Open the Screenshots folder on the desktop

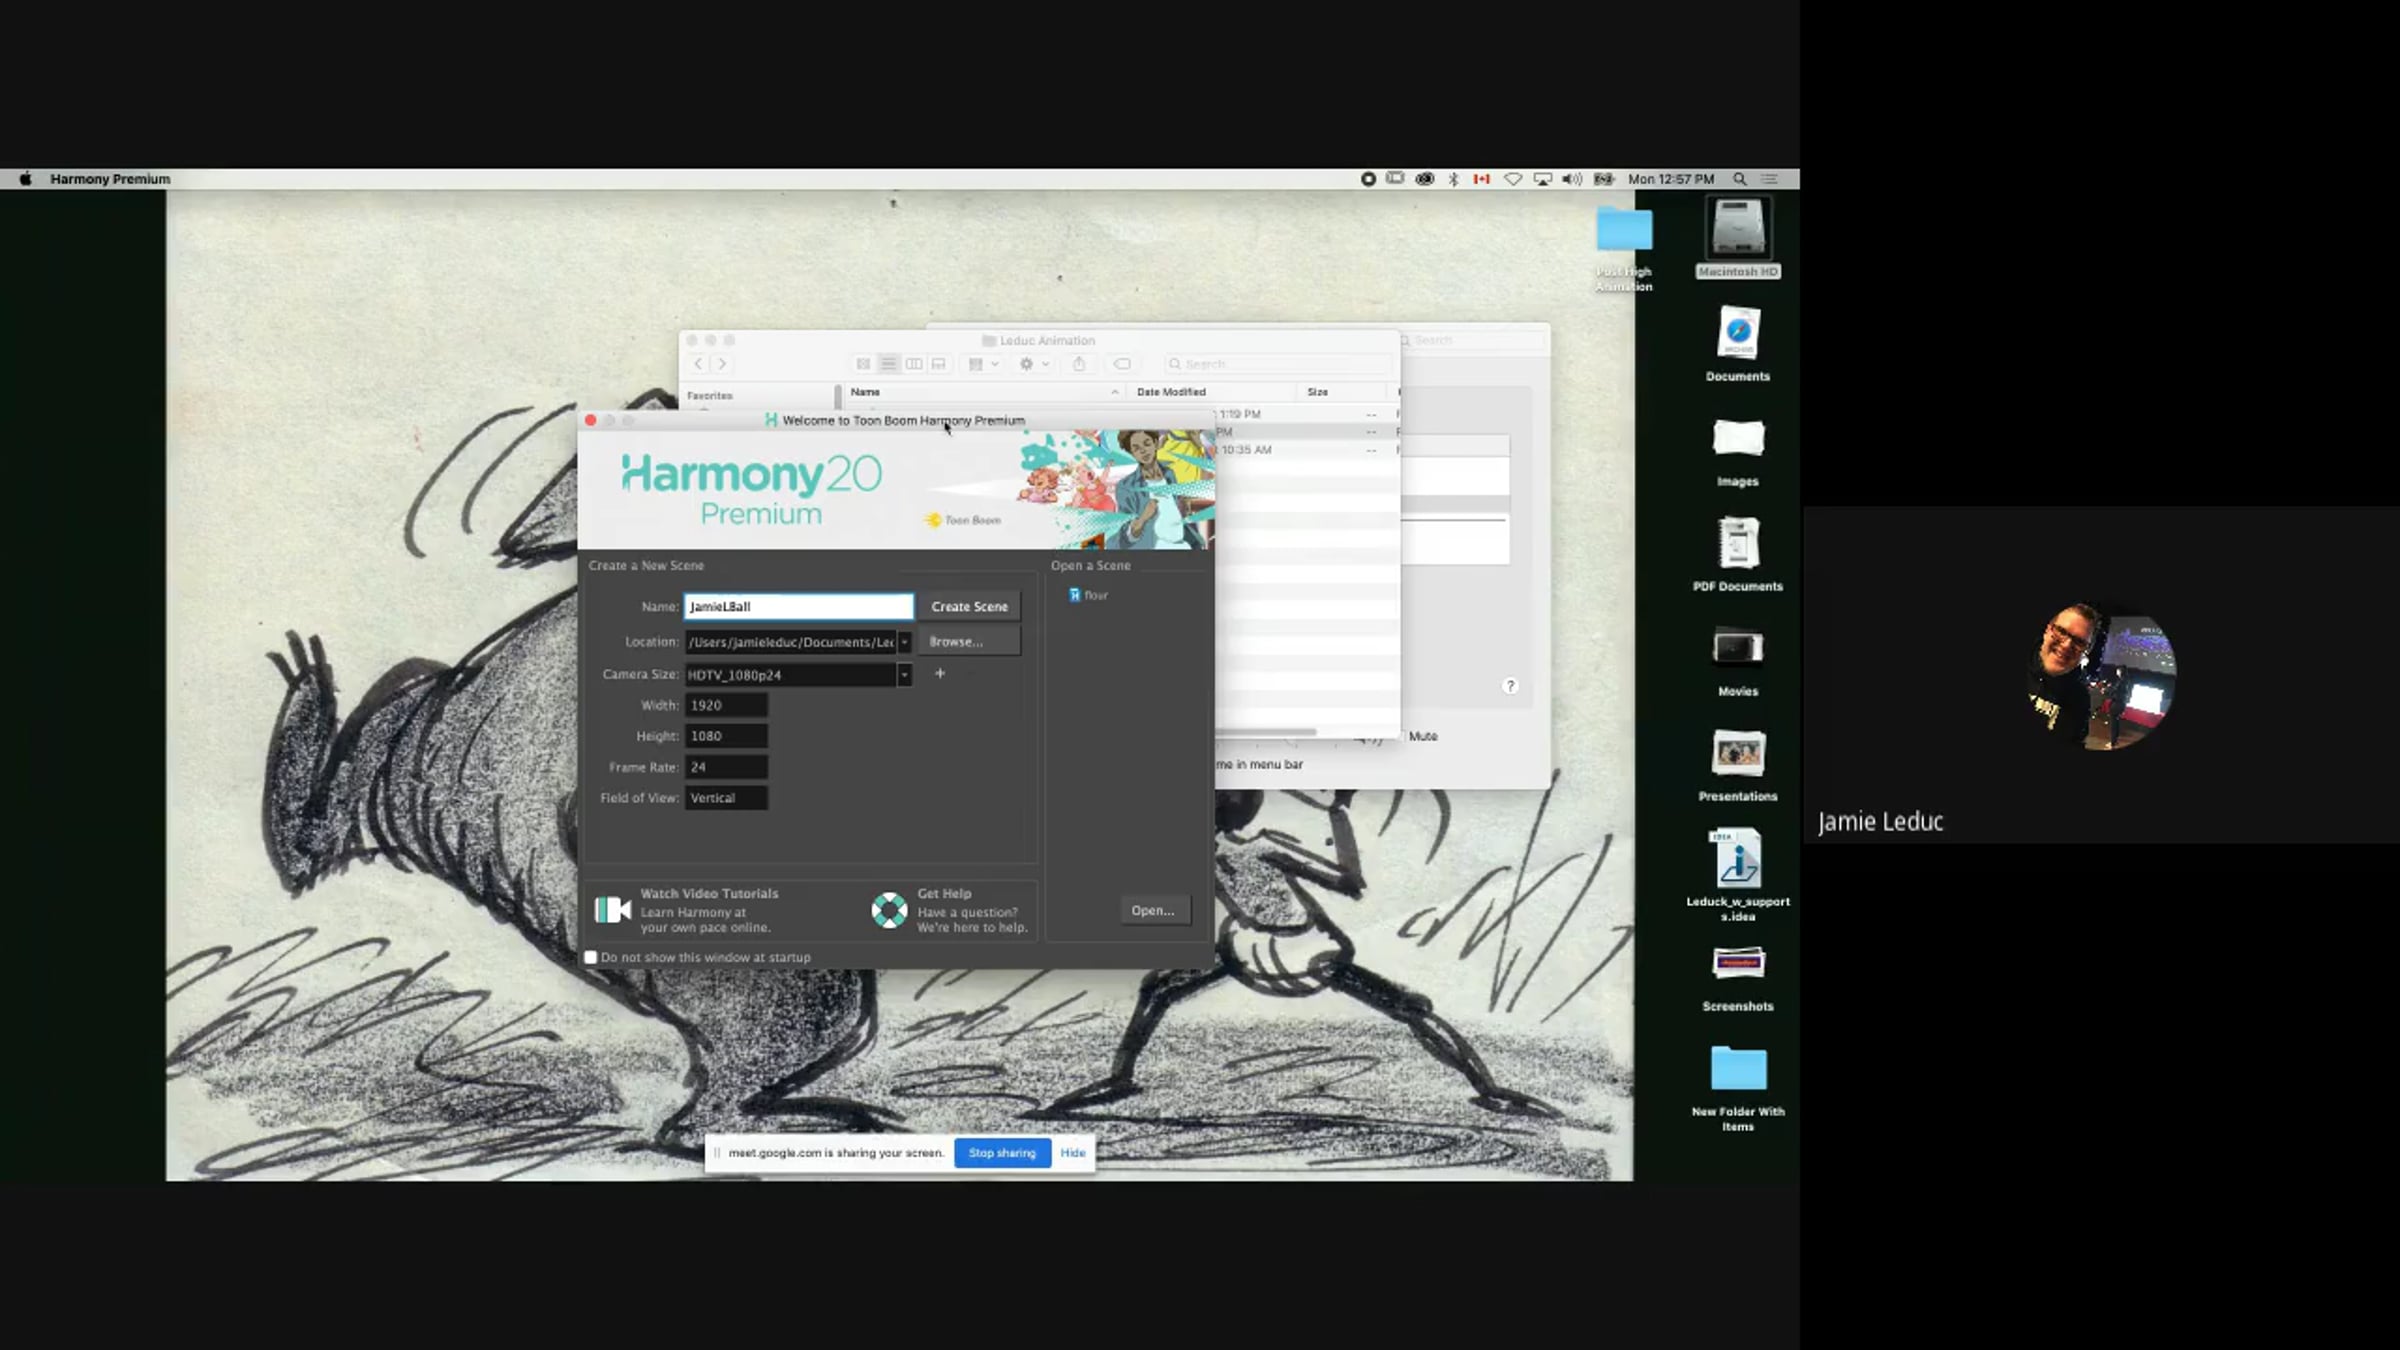click(1737, 964)
